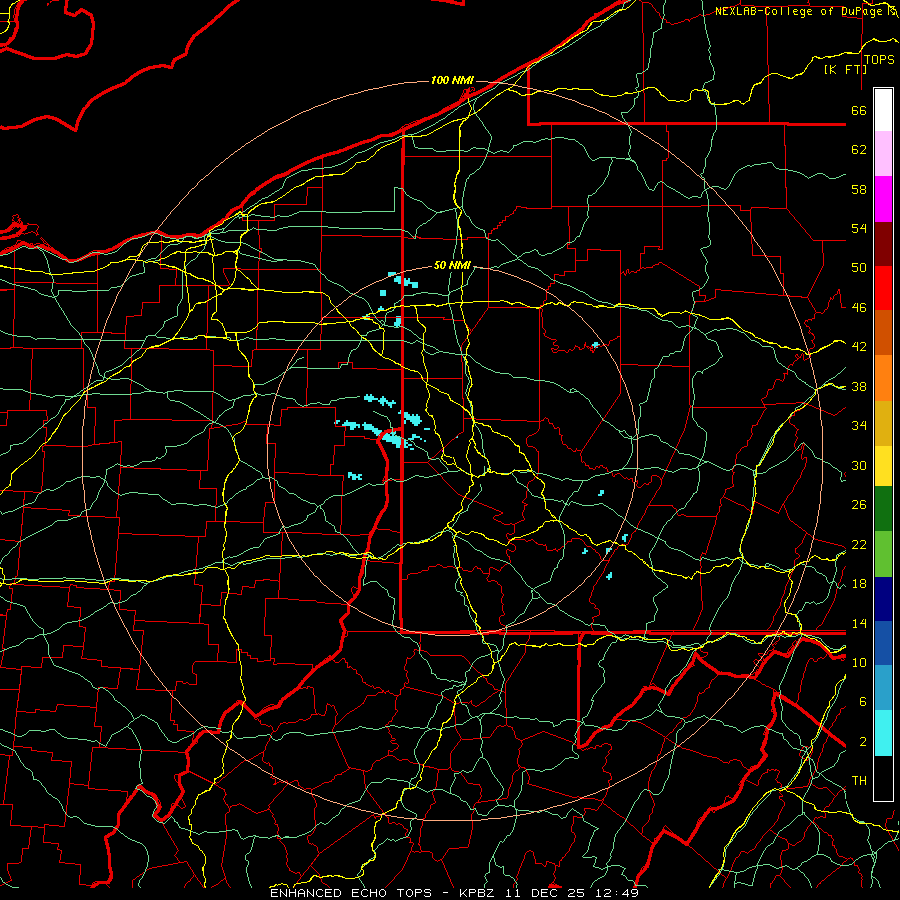Viewport: 900px width, 900px height.
Task: Click the legend value '18'
Action: tap(859, 584)
